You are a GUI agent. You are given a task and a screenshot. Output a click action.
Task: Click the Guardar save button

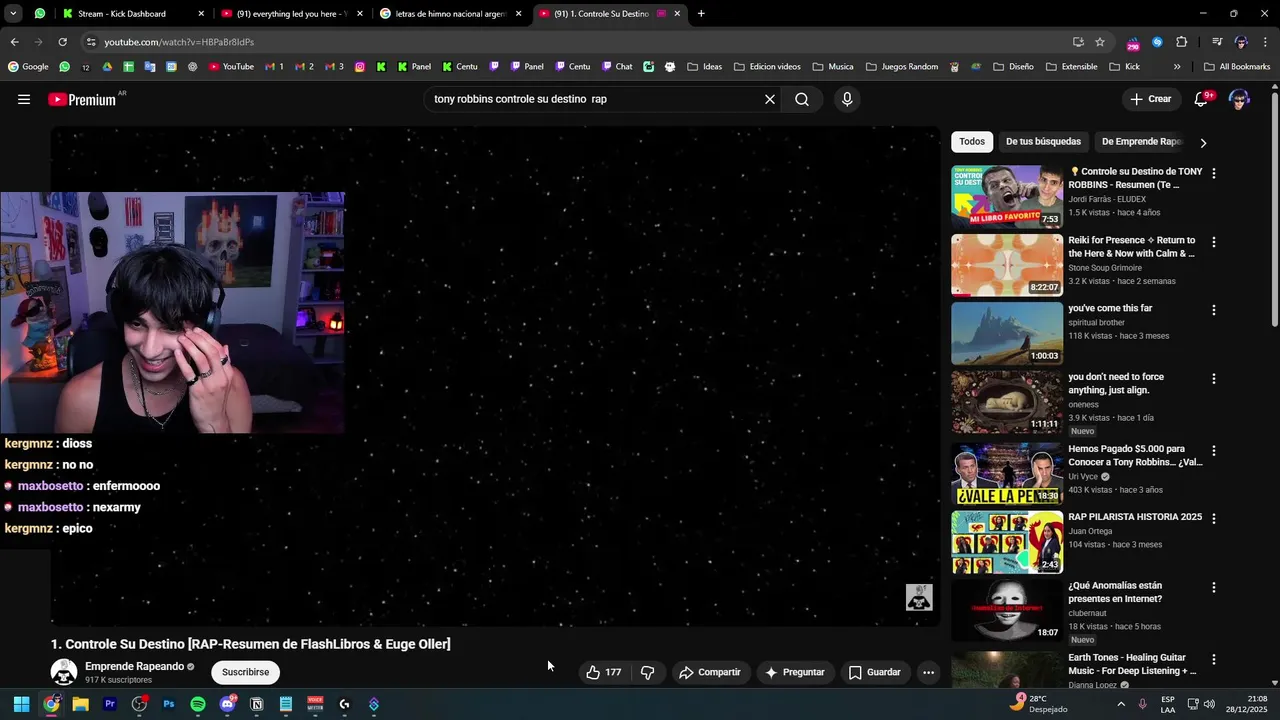point(875,672)
